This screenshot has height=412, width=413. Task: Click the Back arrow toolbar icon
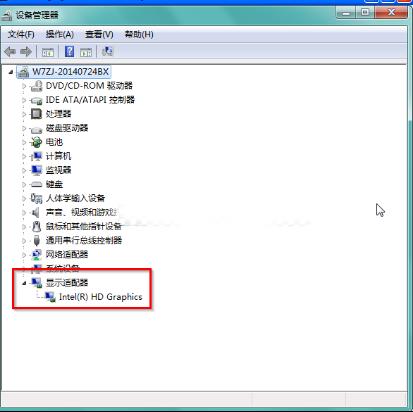[10, 52]
